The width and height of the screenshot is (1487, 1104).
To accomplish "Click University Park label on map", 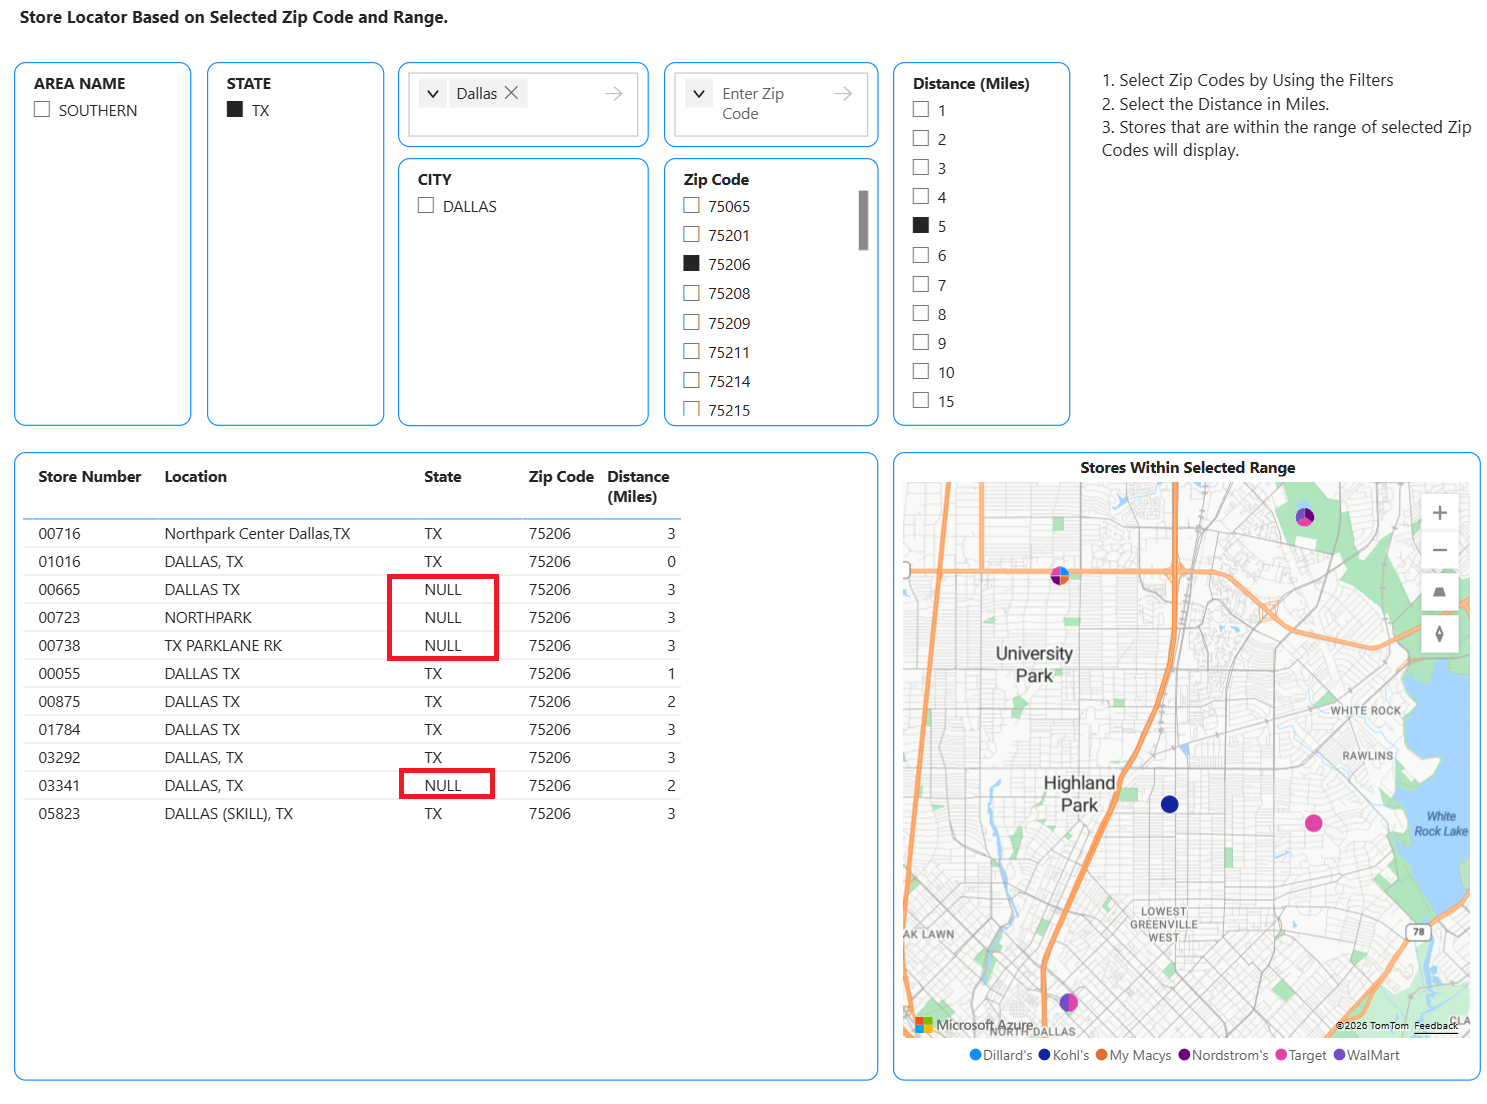I will coord(1034,664).
